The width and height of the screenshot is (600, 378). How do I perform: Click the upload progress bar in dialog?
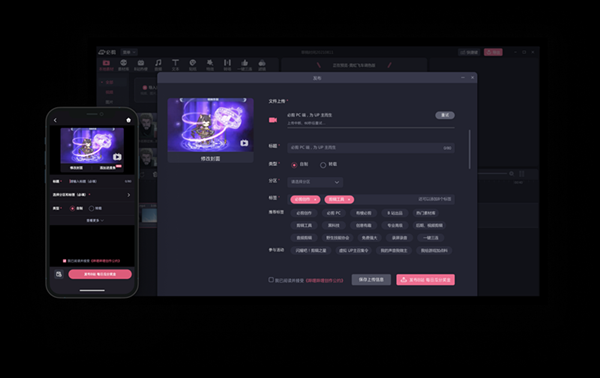click(371, 127)
